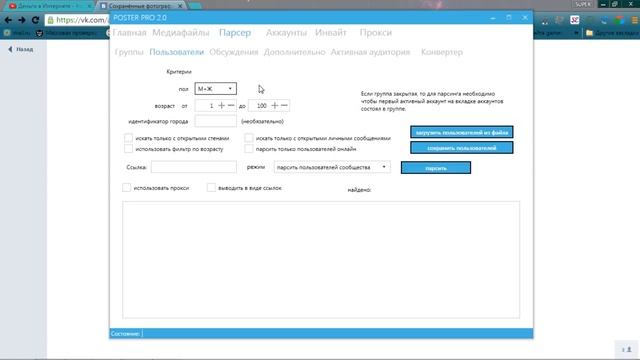Focus the minimum age field showing 1
640x360 pixels.
click(206, 106)
